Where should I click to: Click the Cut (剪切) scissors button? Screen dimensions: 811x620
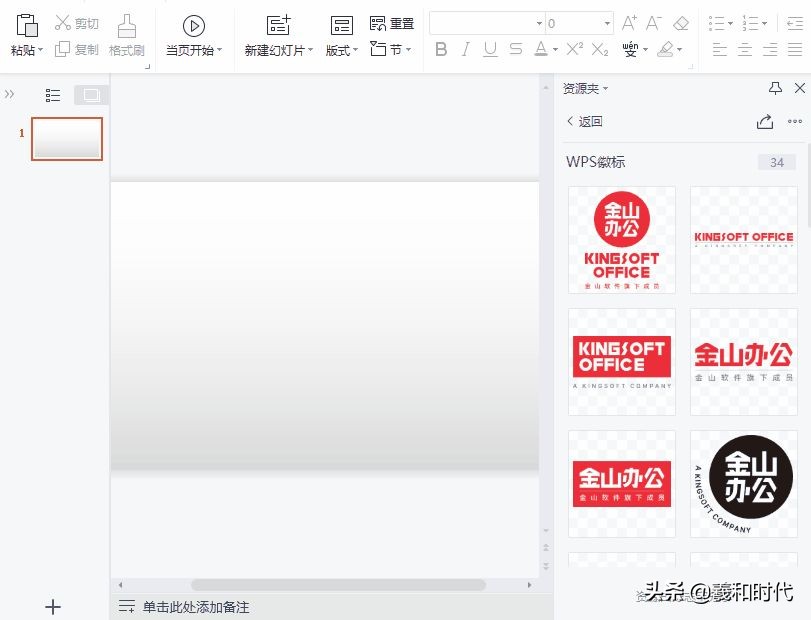click(77, 23)
